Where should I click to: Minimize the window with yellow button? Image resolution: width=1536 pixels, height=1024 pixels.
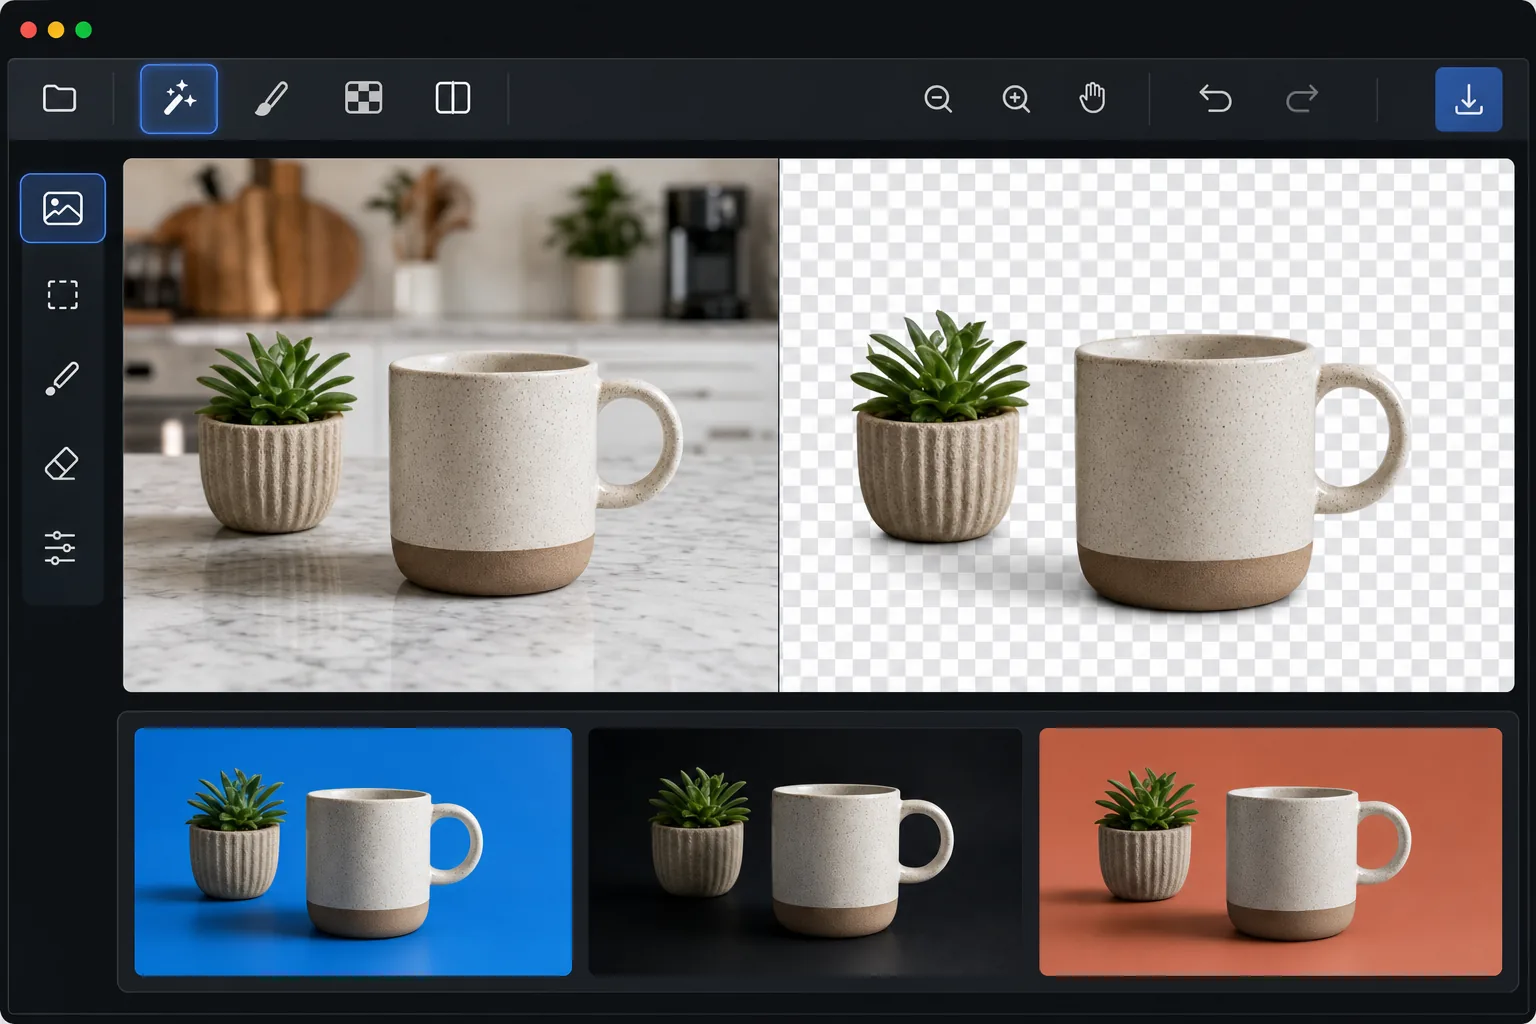click(x=56, y=30)
